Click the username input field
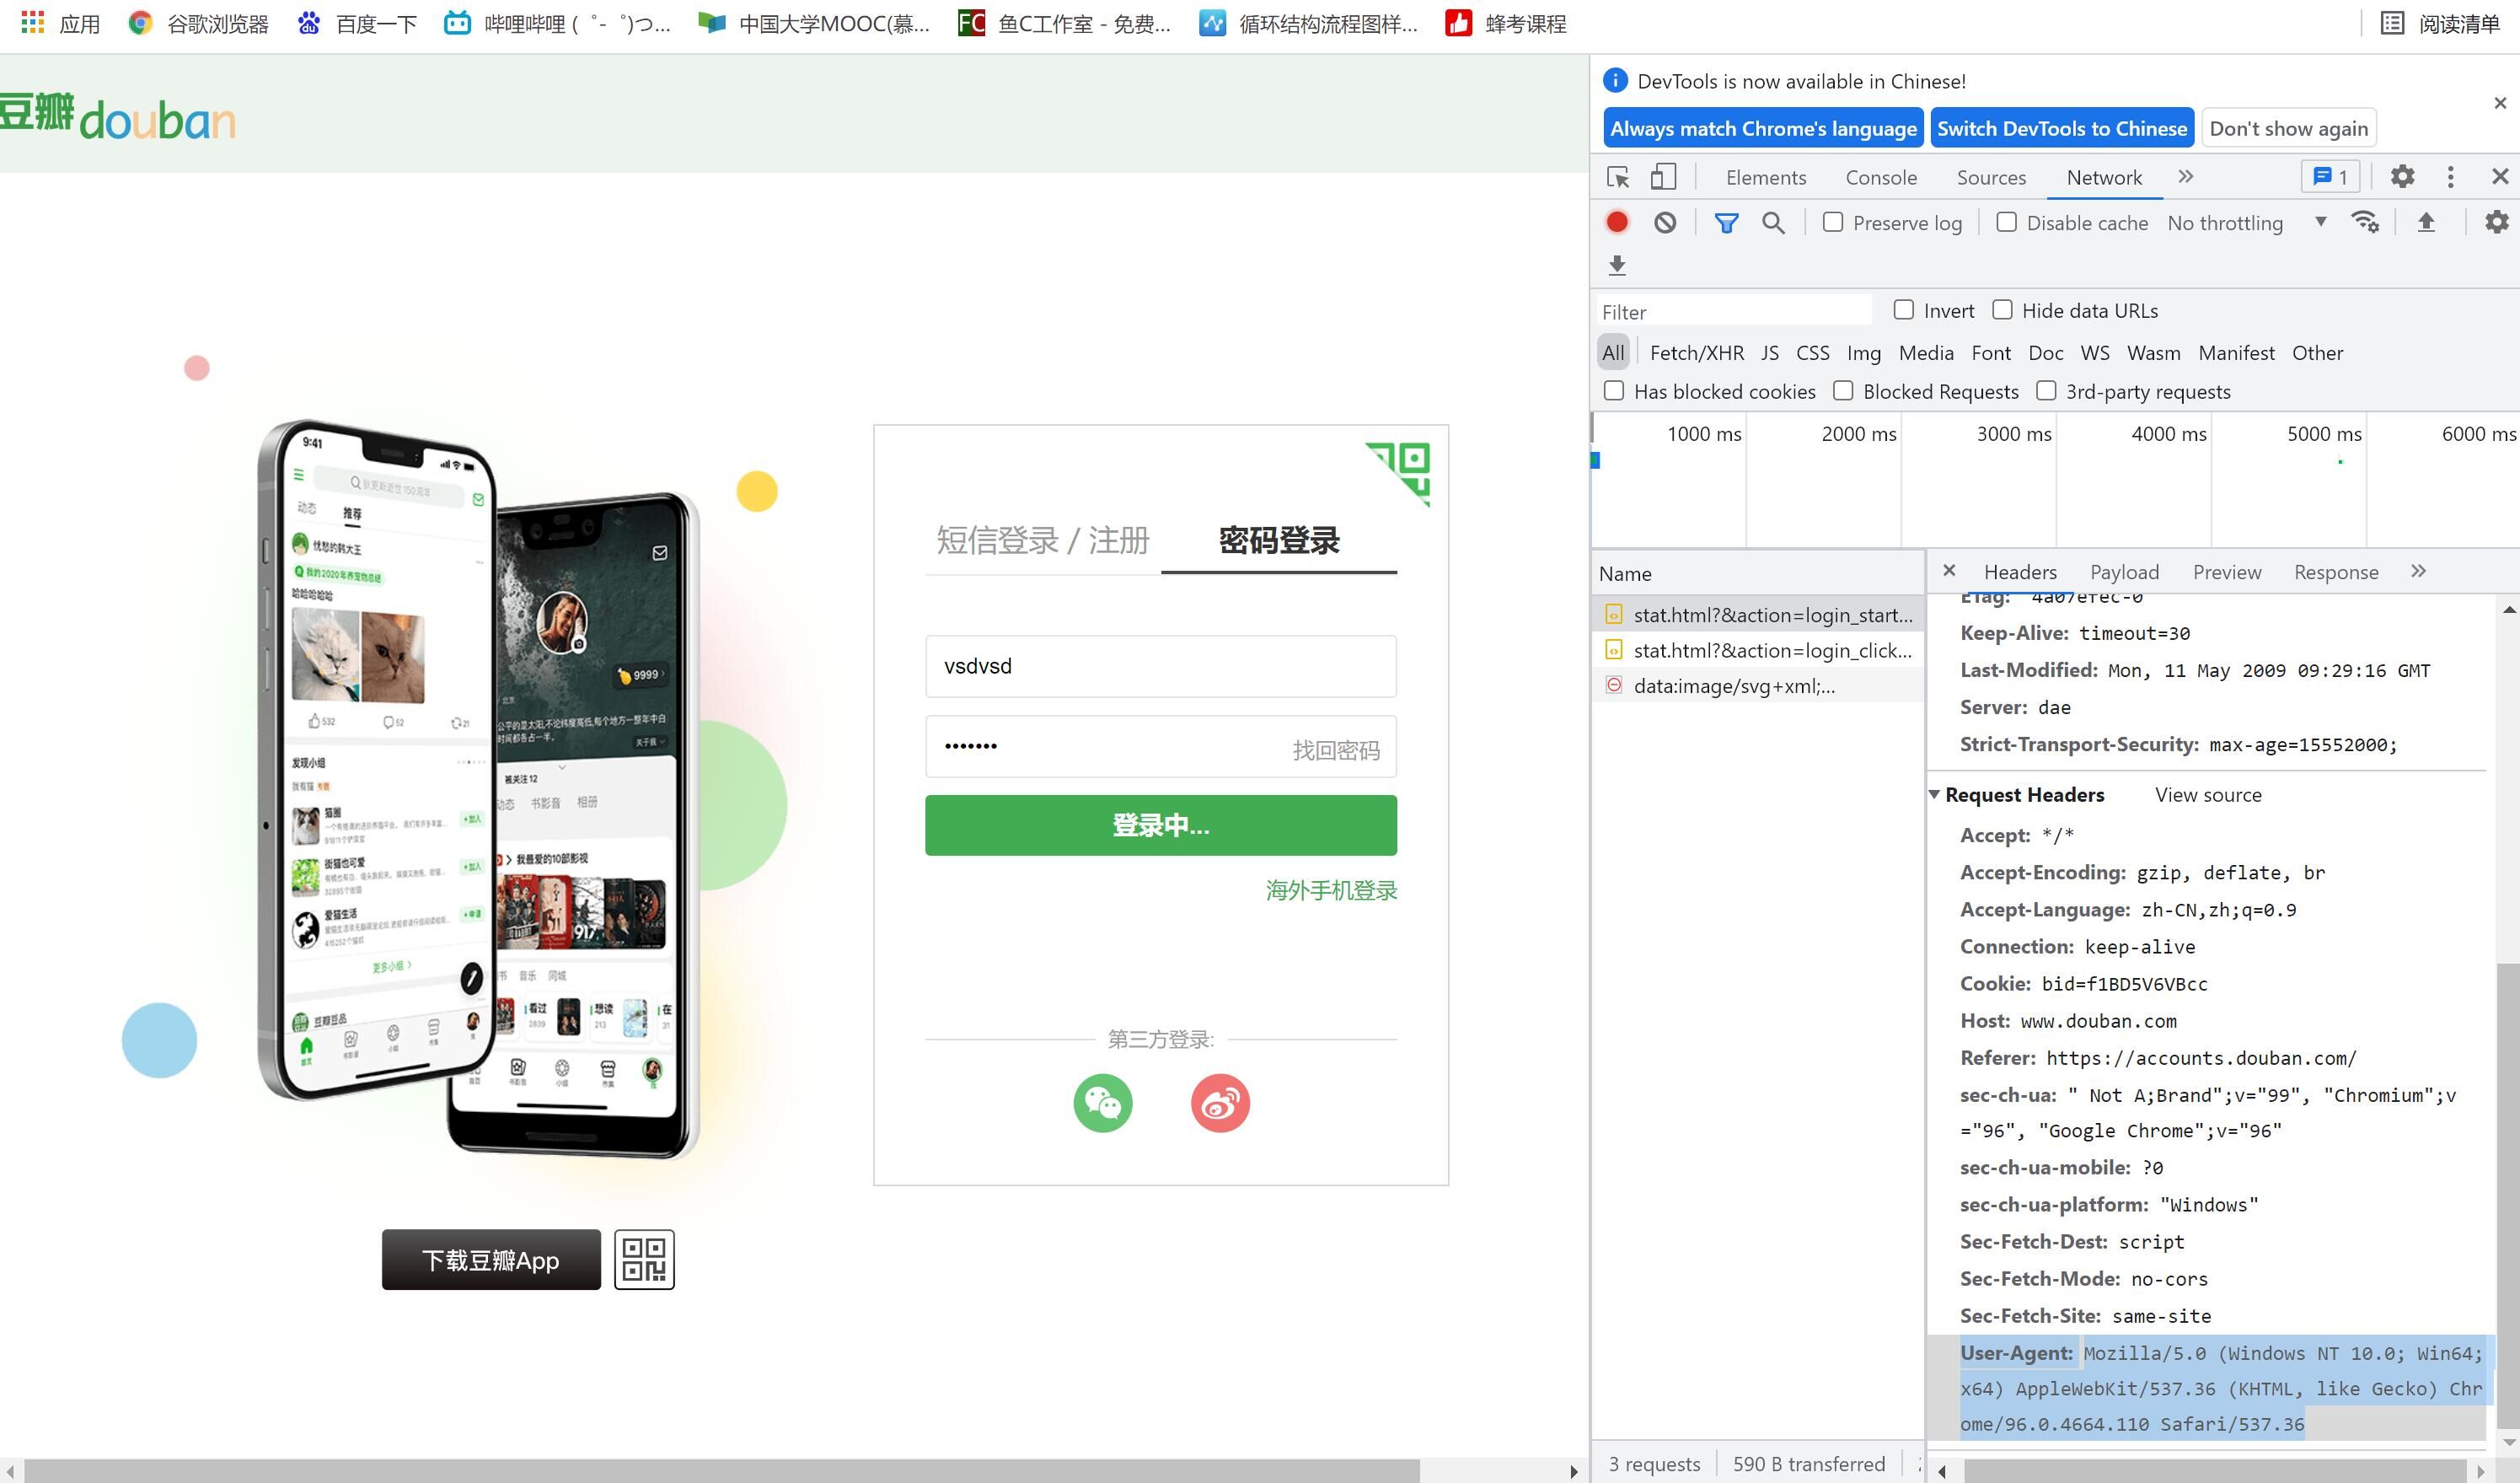This screenshot has width=2520, height=1483. pyautogui.click(x=1160, y=666)
